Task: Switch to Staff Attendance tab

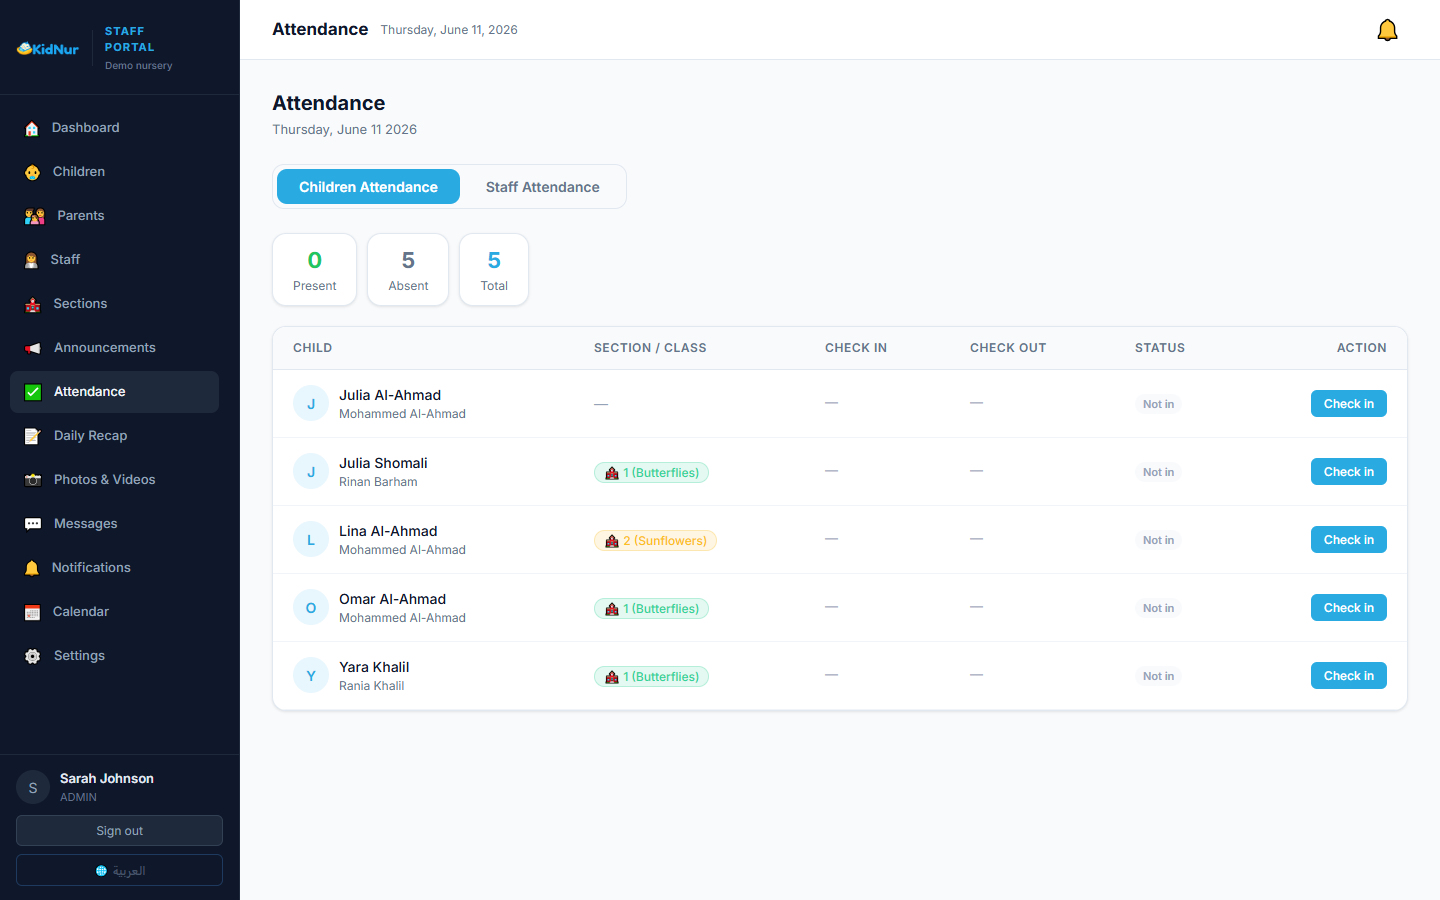Action: [x=543, y=187]
